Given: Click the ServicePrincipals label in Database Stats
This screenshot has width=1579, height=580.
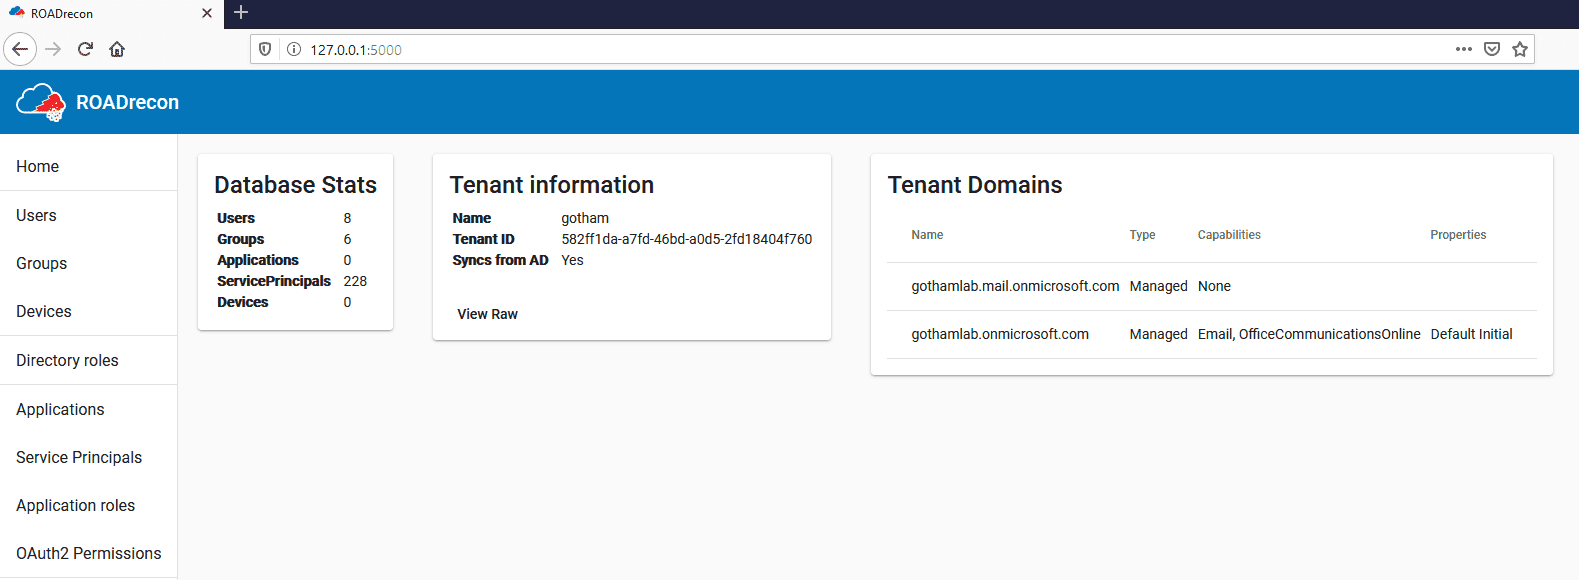Looking at the screenshot, I should (x=274, y=281).
